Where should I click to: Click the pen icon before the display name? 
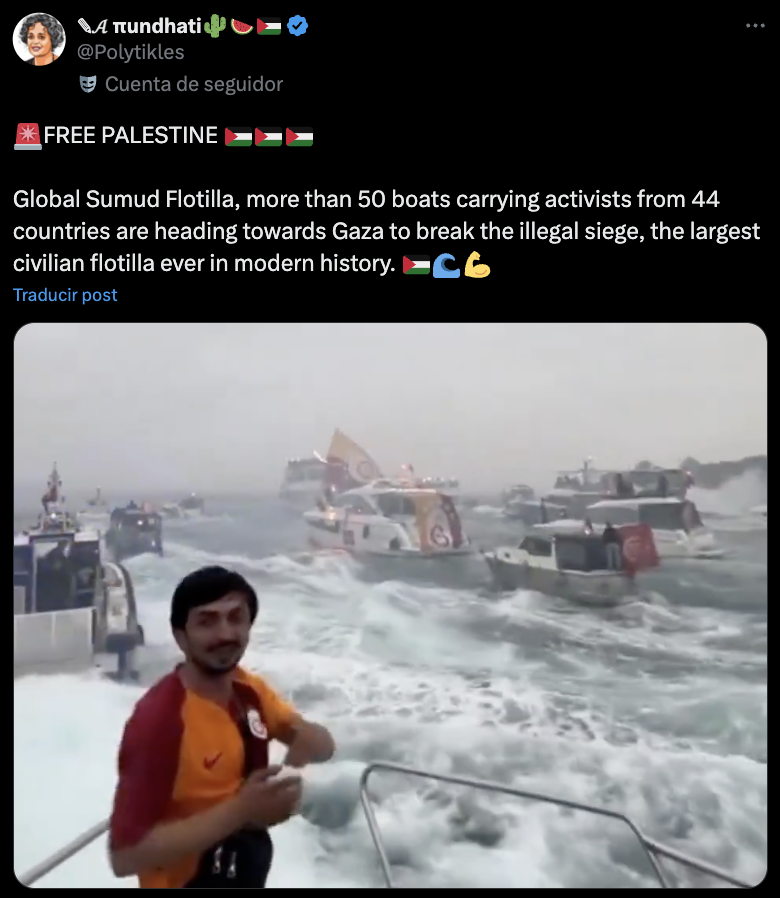tap(85, 26)
